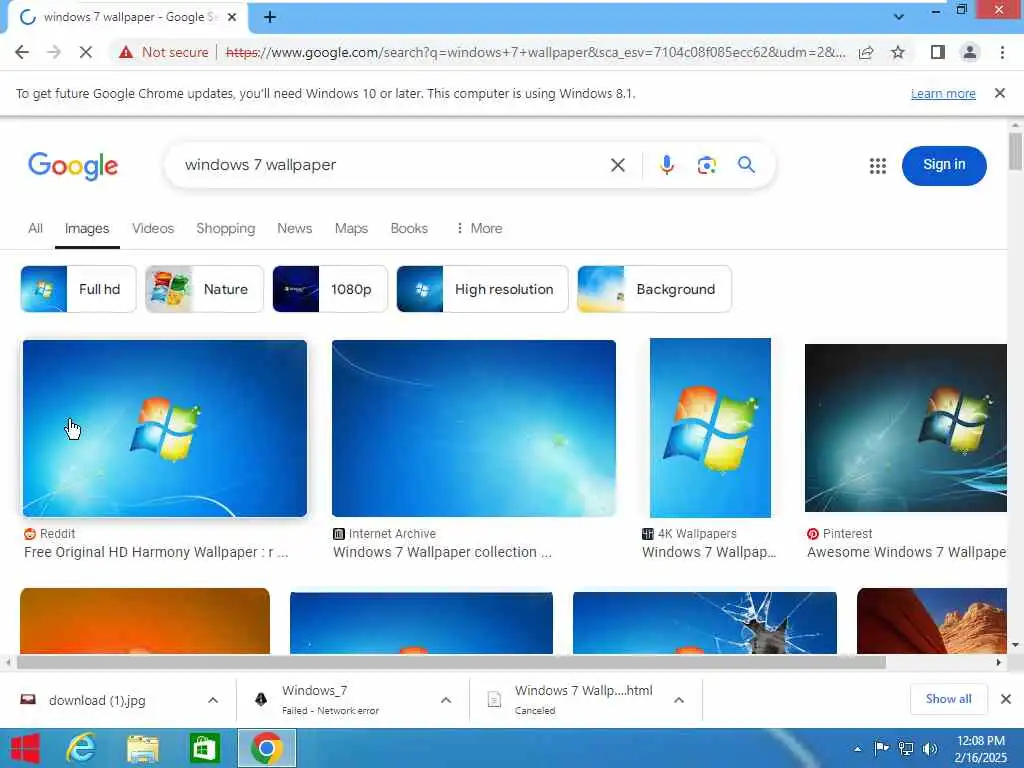Click the Chrome taskbar icon

(266, 748)
